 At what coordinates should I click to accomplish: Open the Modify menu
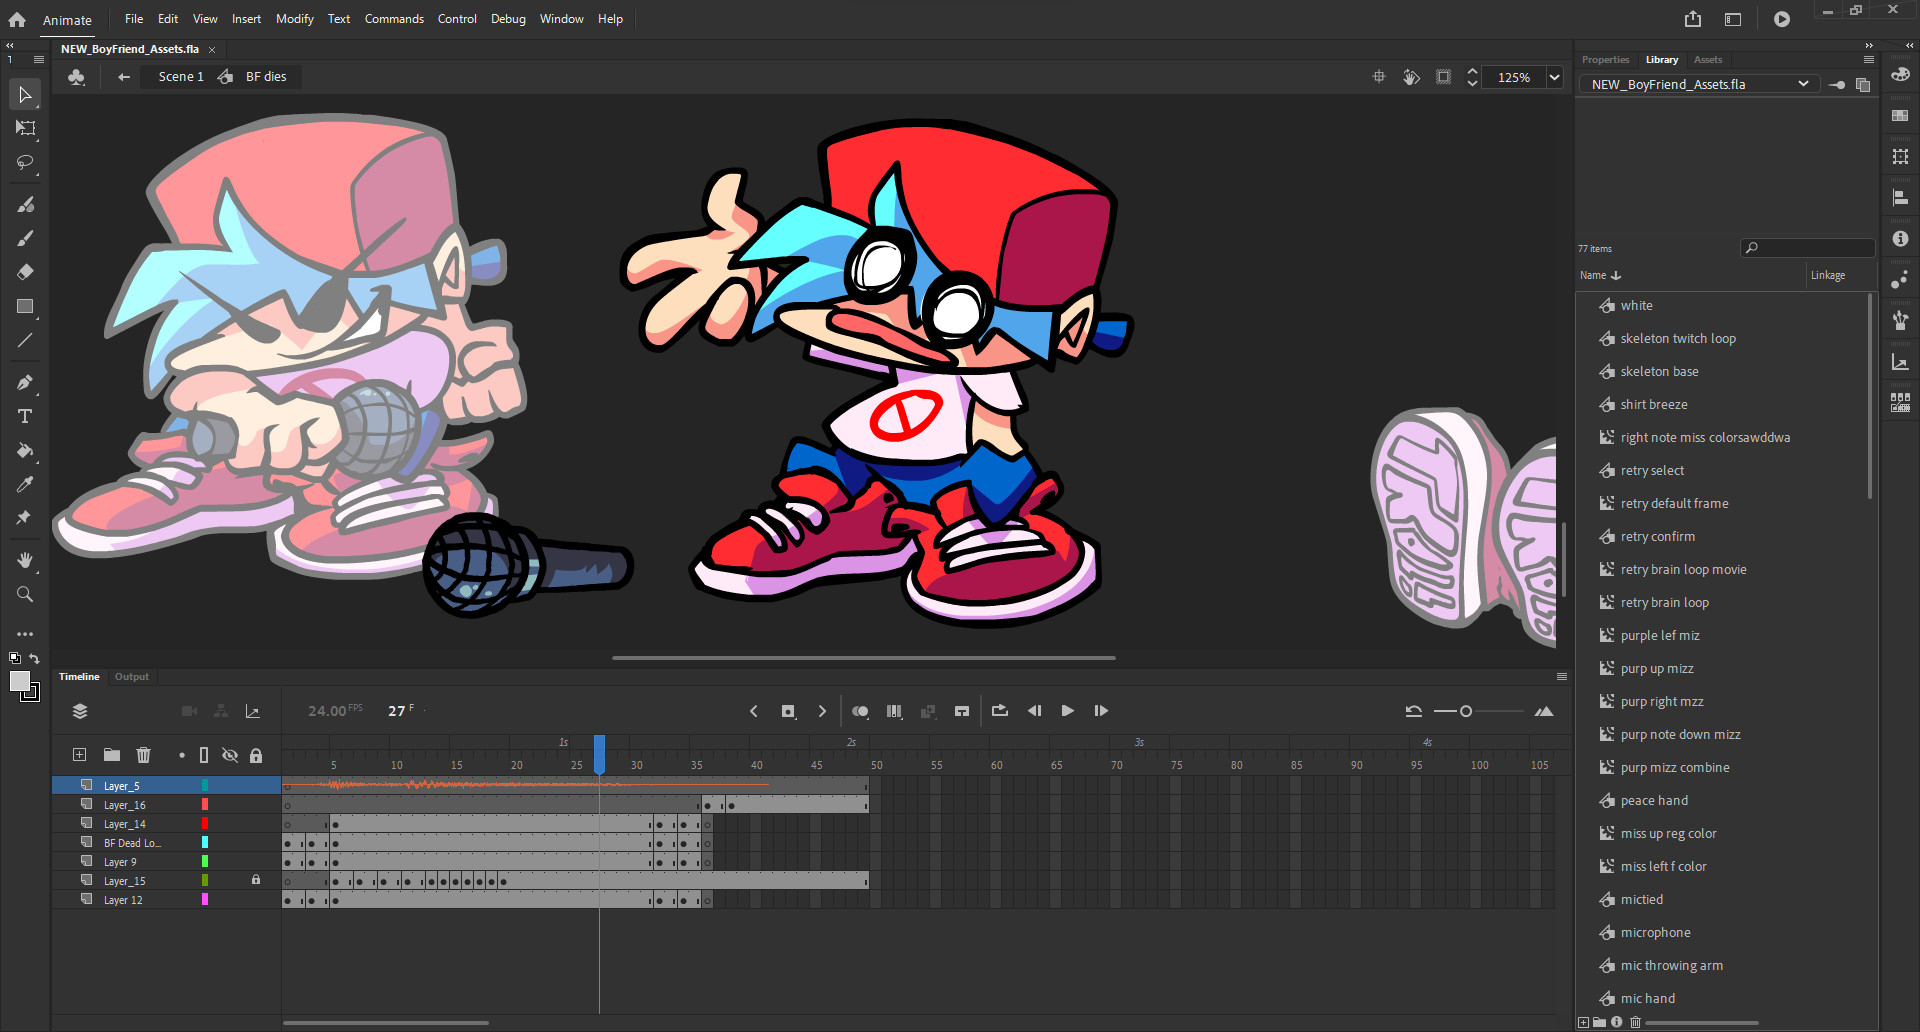[294, 18]
